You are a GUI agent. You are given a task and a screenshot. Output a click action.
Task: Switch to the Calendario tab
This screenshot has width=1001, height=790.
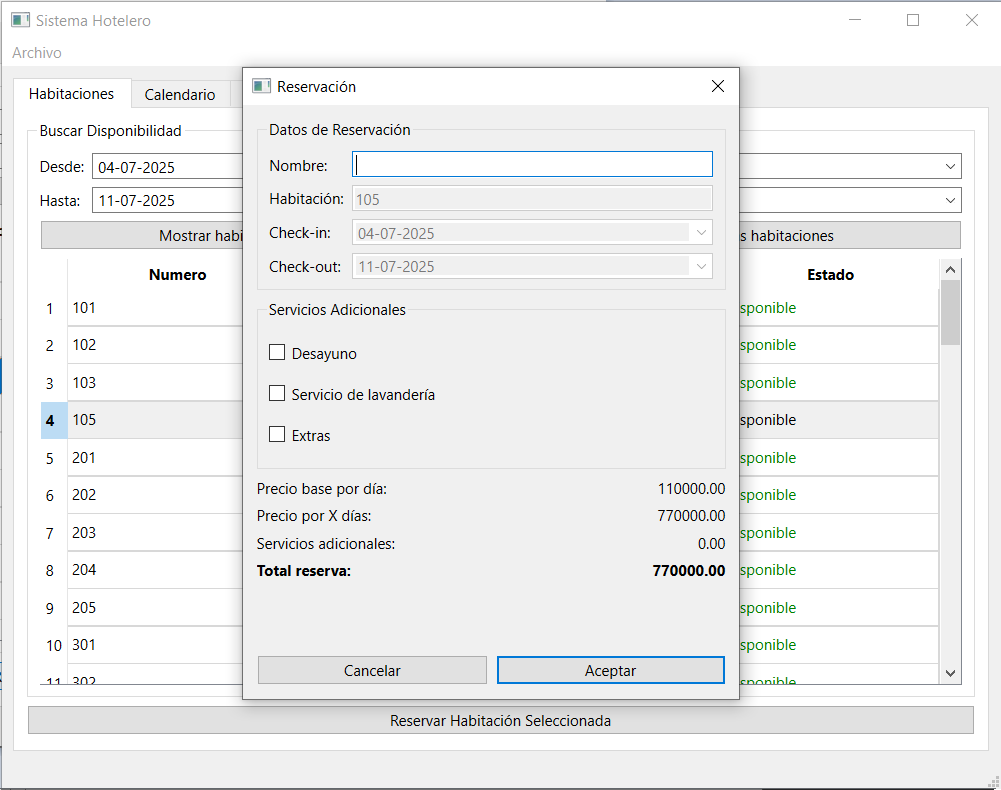point(180,95)
